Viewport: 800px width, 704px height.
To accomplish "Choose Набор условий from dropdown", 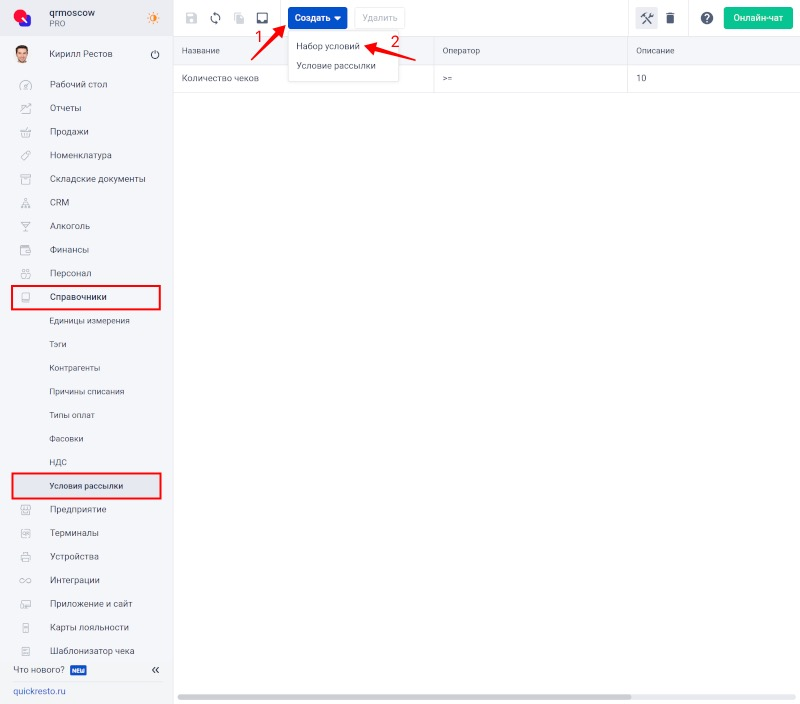I will point(328,46).
